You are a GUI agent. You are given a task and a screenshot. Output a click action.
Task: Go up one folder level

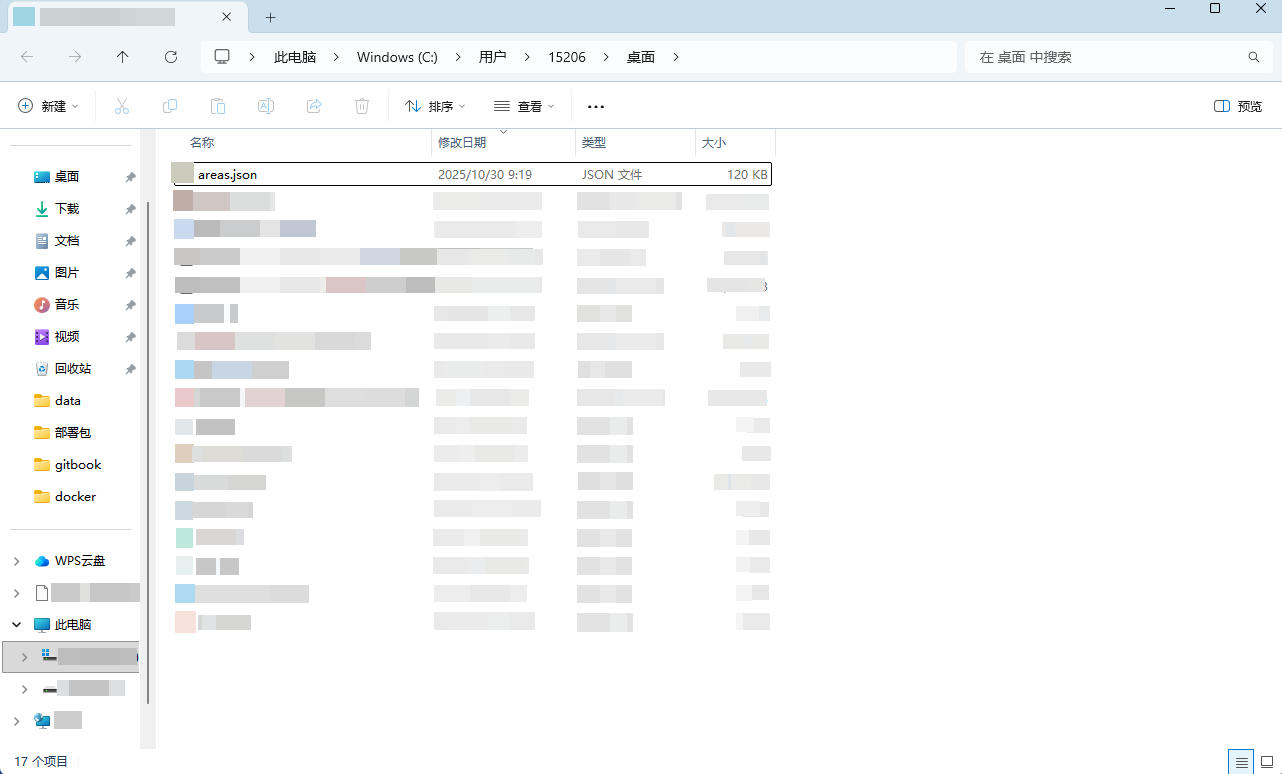pyautogui.click(x=123, y=57)
